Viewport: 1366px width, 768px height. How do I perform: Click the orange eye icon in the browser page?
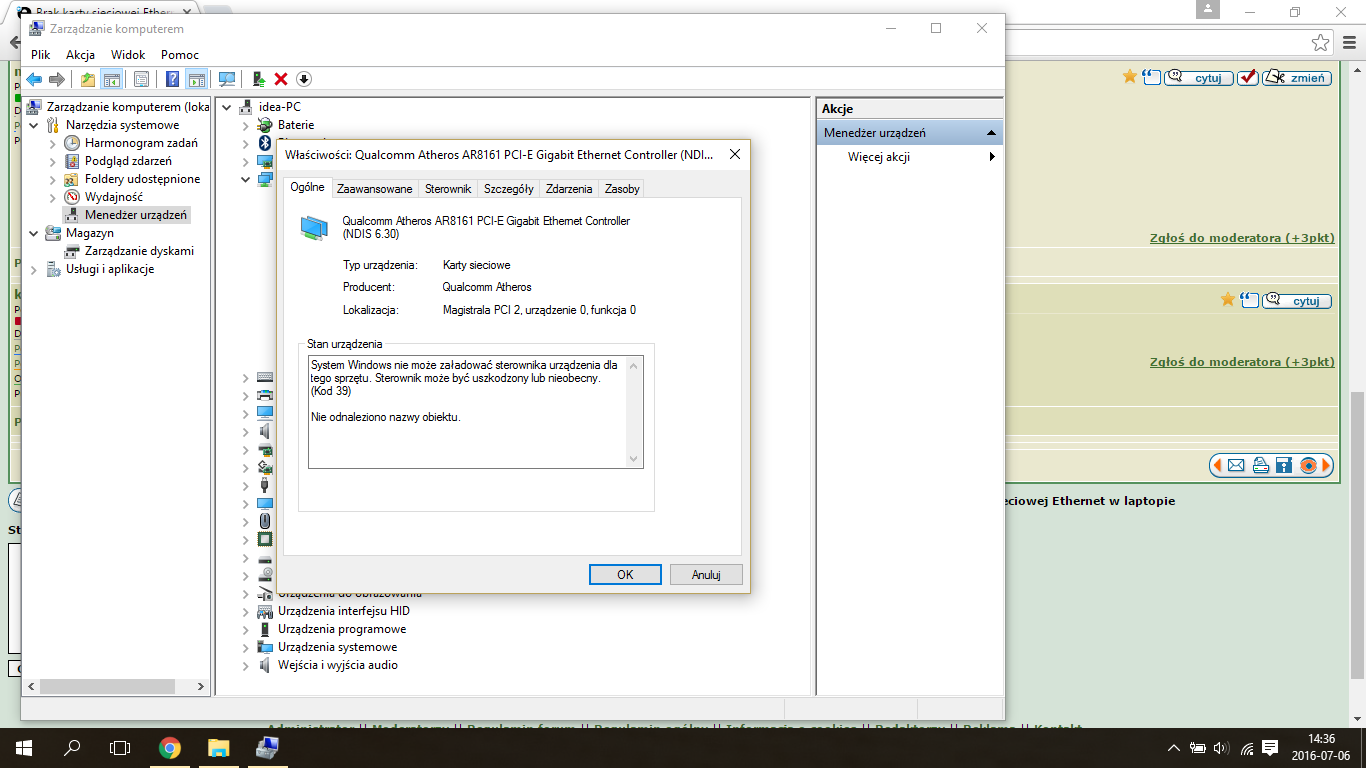1307,465
